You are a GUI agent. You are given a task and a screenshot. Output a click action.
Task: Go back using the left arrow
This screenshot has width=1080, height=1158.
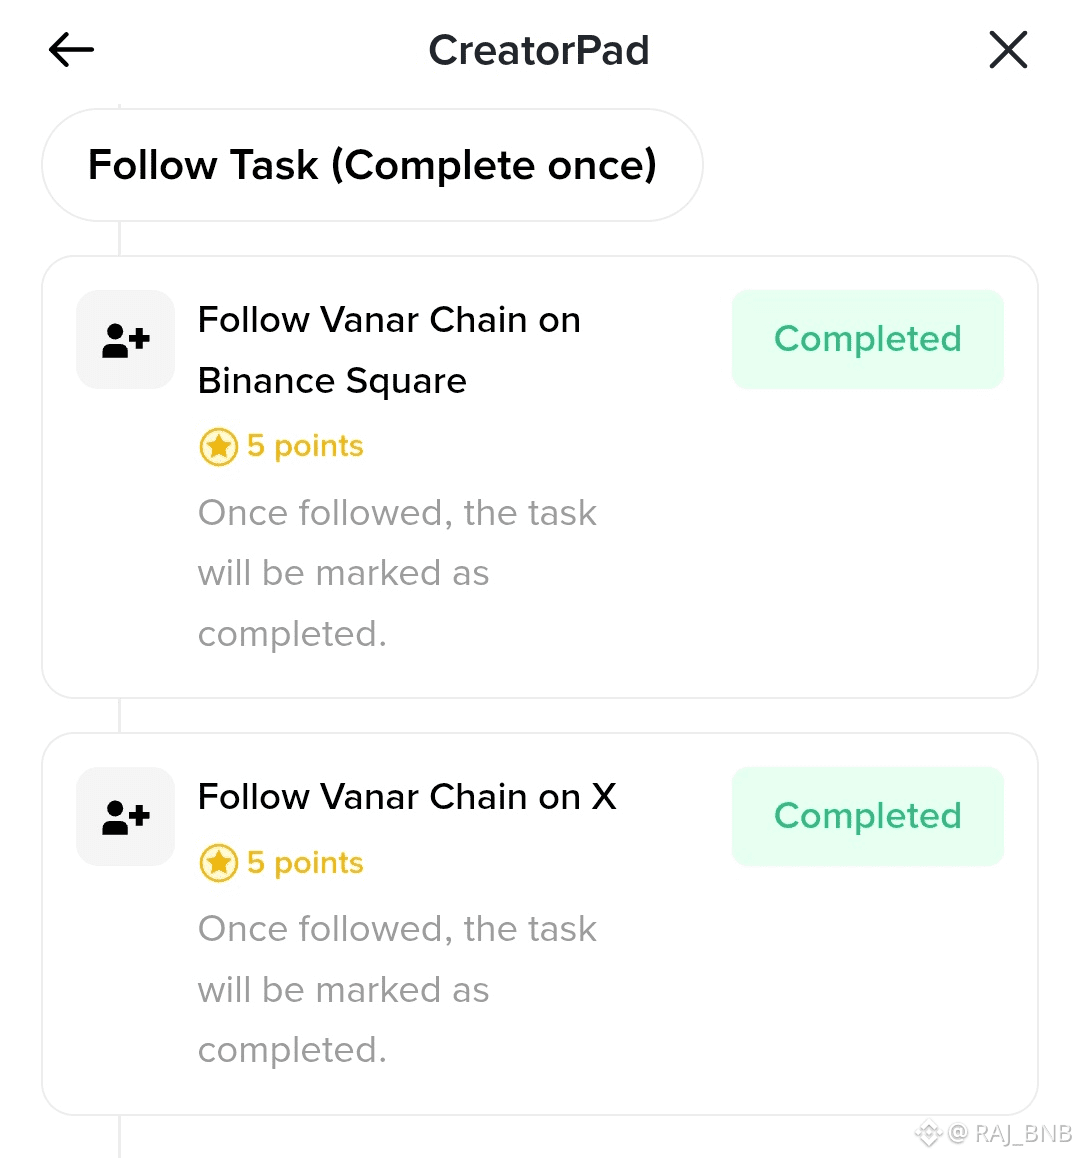point(71,50)
